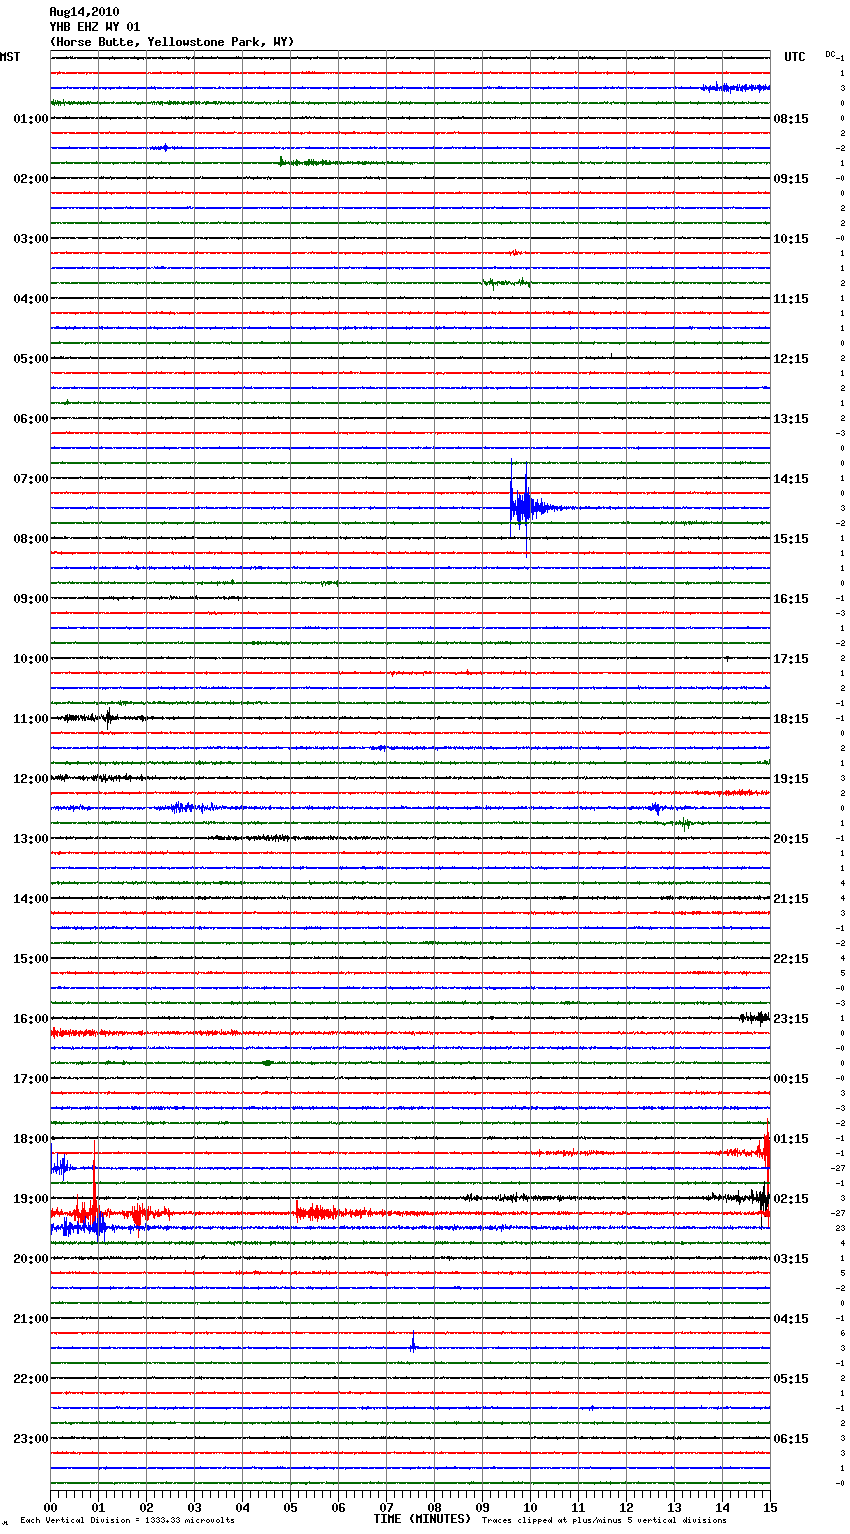Click the station code 'YHB EHZ WY 01'

[x=94, y=27]
